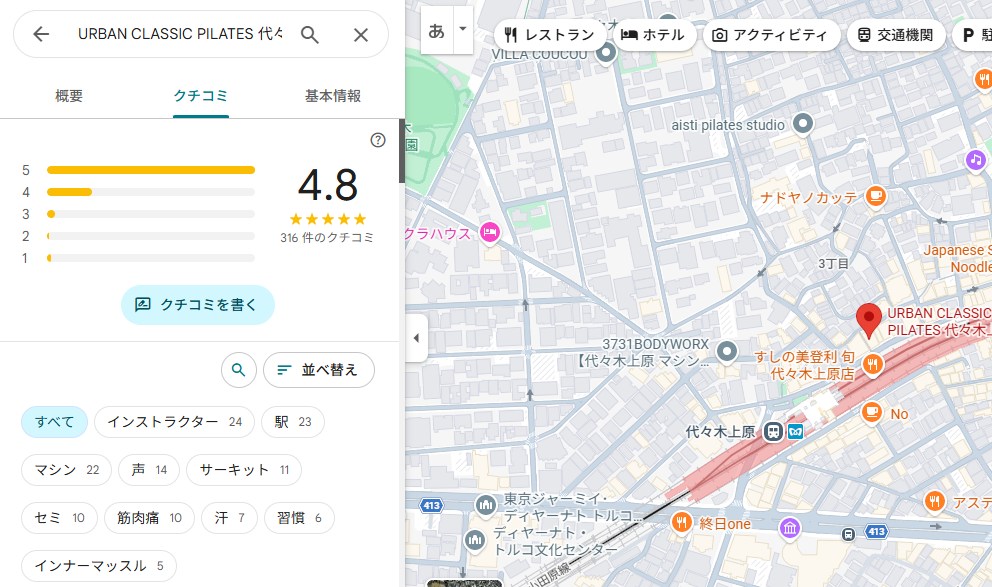Image resolution: width=992 pixels, height=587 pixels.
Task: Filter reviews by マシン chip
Action: coord(66,470)
